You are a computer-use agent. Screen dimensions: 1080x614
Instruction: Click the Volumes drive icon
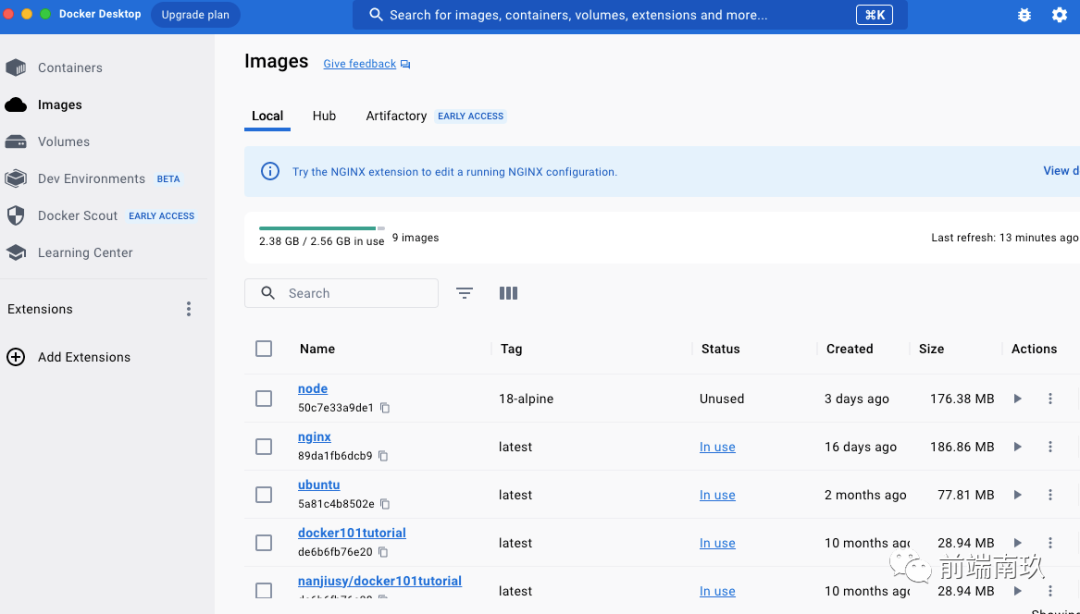click(16, 142)
